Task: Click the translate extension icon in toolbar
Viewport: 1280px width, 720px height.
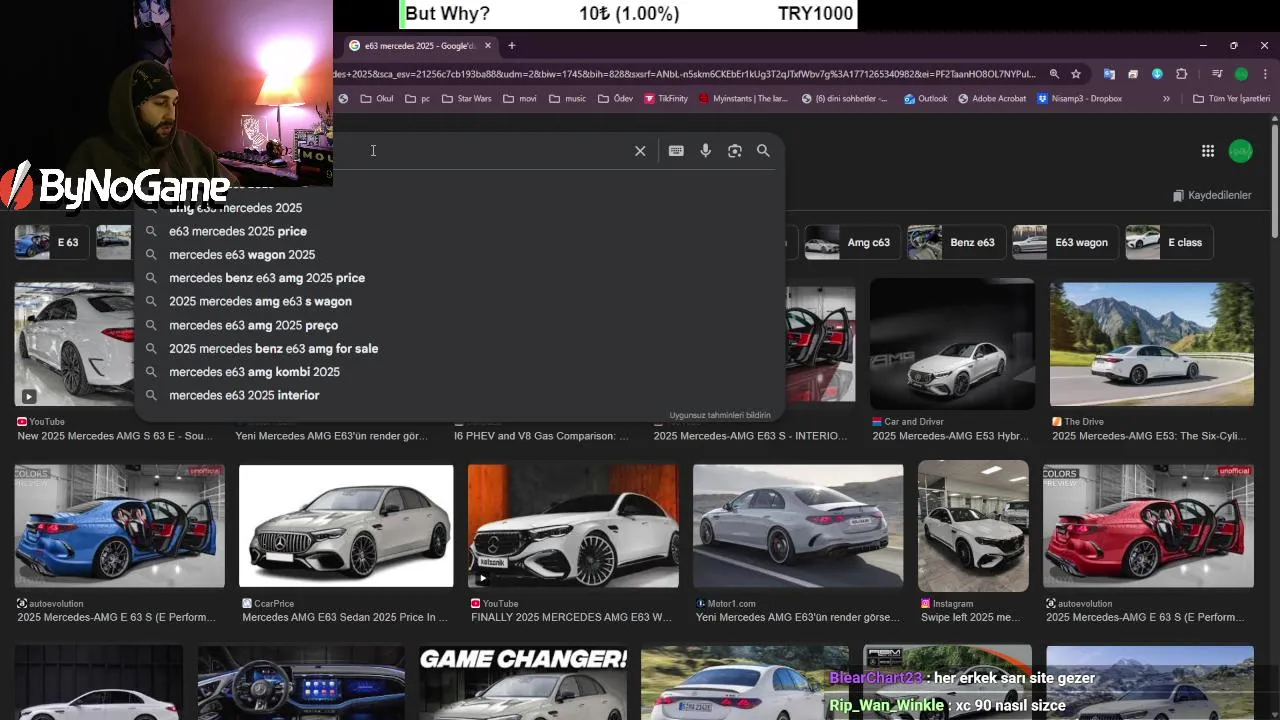Action: 1109,74
